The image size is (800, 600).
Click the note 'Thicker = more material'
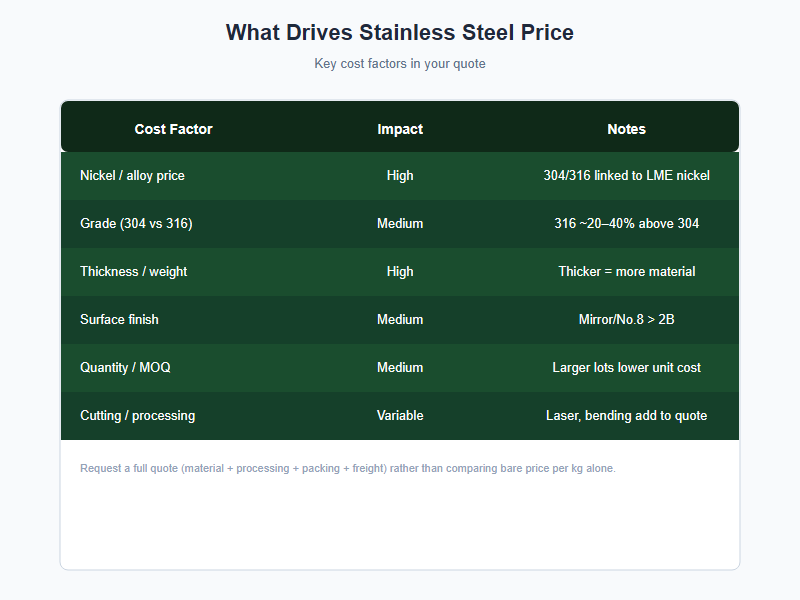coord(627,271)
